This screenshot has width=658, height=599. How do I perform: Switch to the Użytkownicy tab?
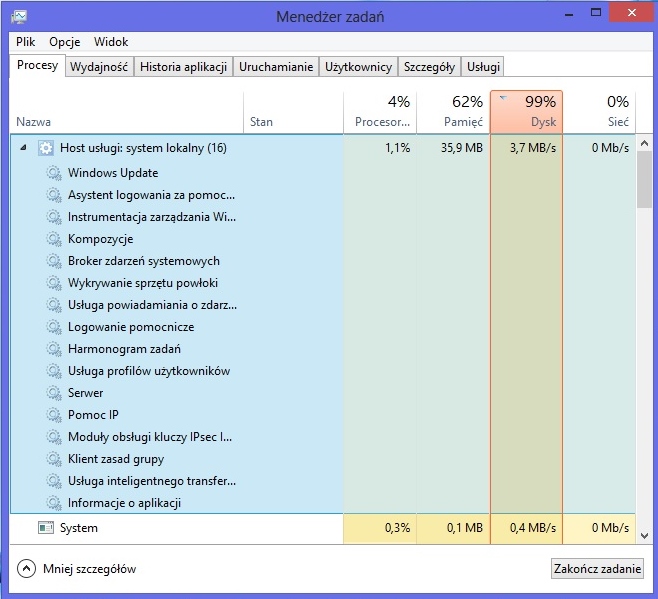[x=358, y=67]
